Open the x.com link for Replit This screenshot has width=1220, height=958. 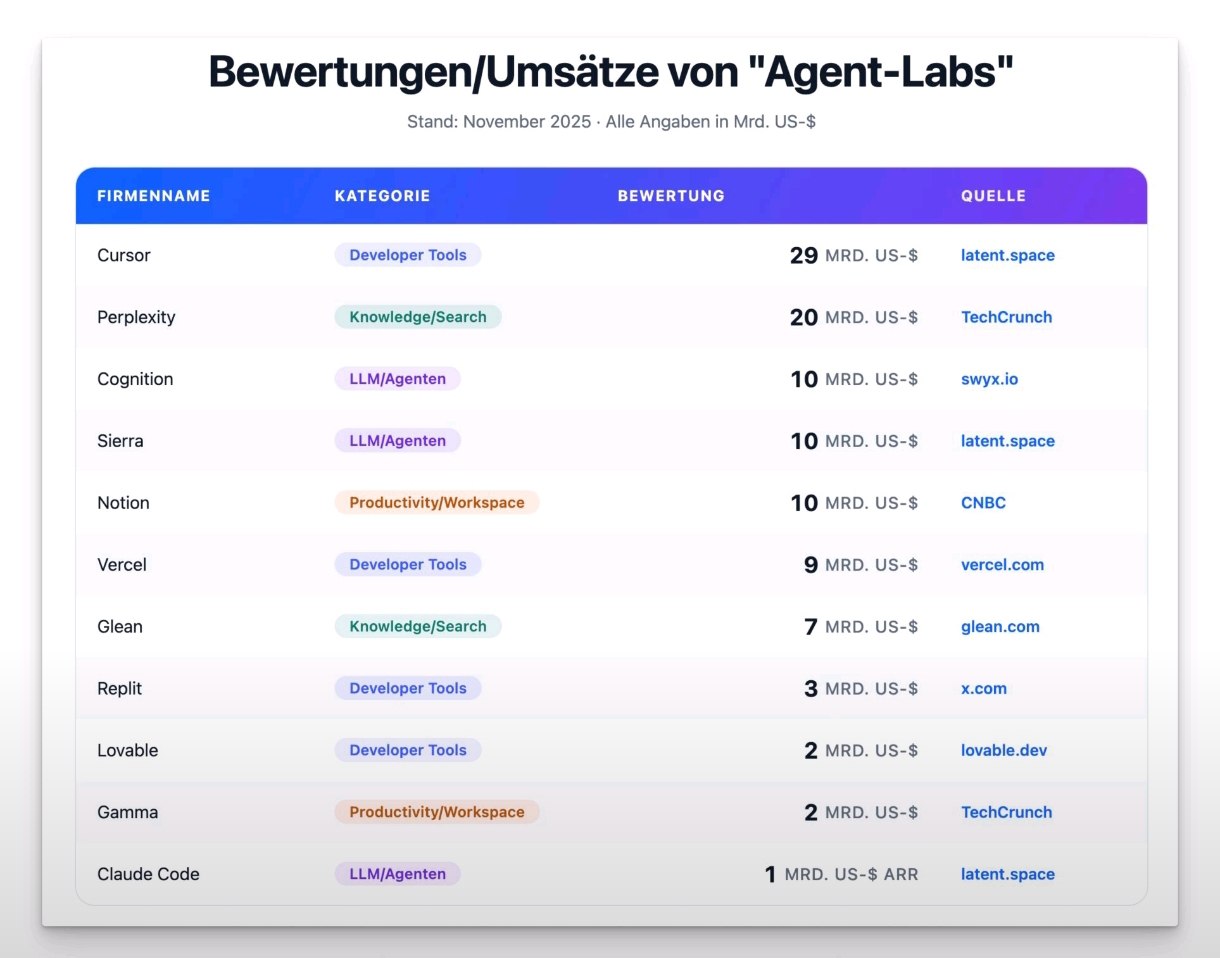[983, 689]
